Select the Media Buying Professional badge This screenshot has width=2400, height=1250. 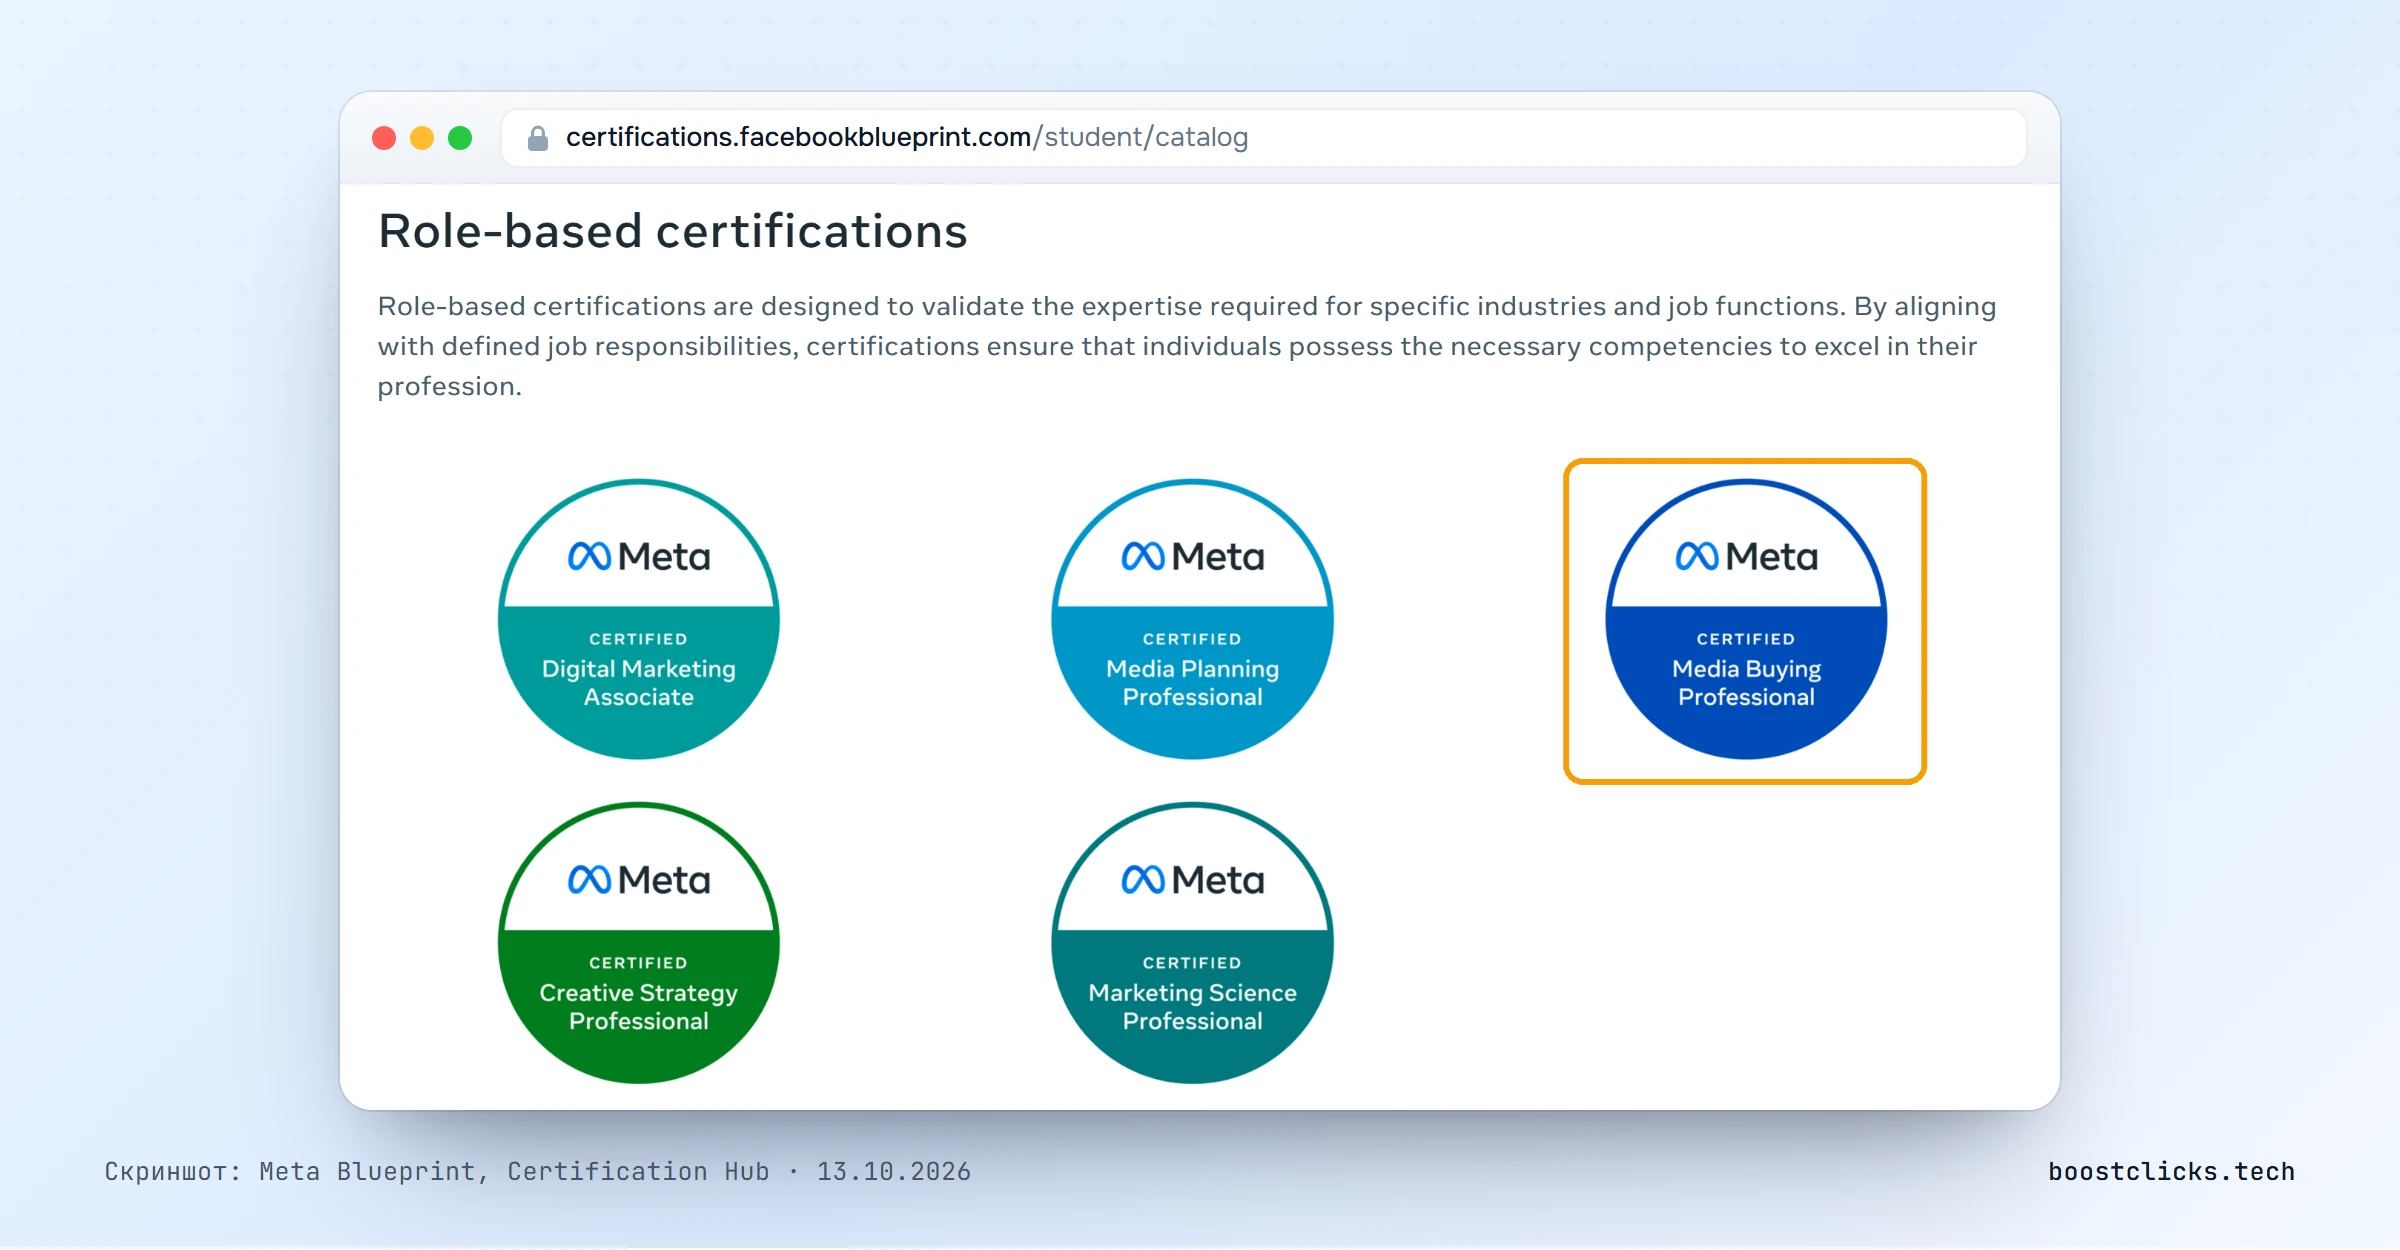point(1746,619)
